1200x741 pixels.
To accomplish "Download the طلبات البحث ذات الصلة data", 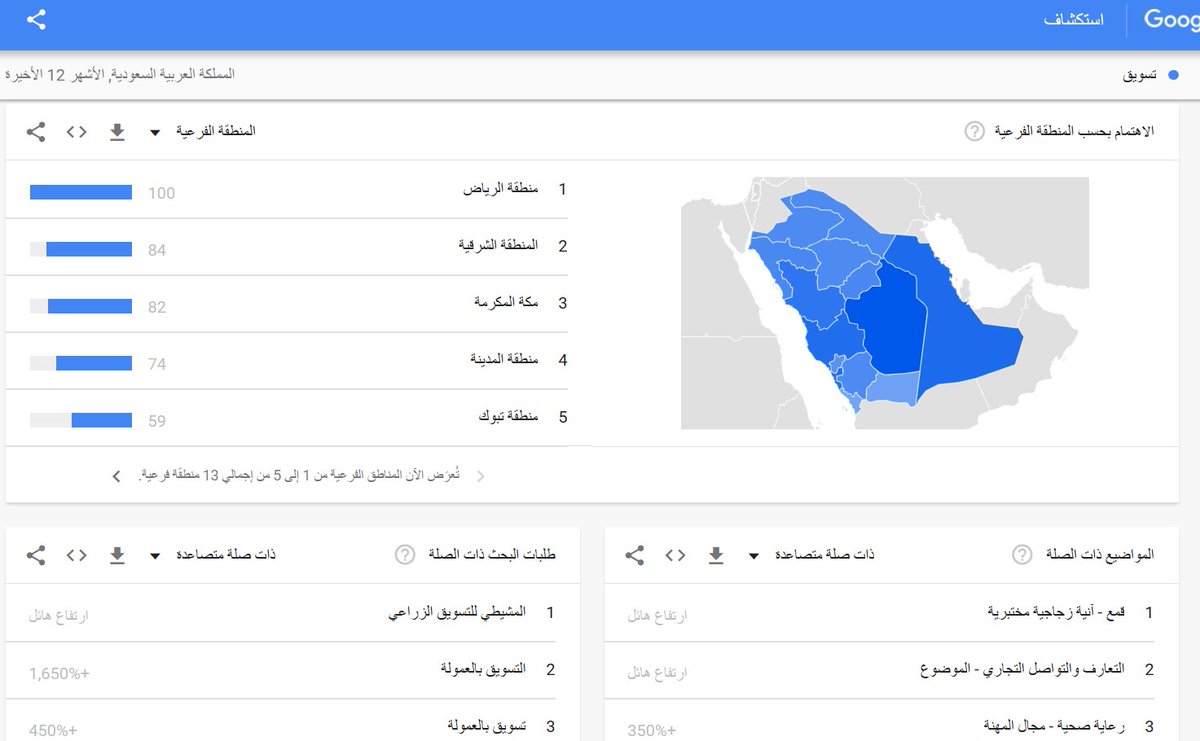I will pos(117,555).
